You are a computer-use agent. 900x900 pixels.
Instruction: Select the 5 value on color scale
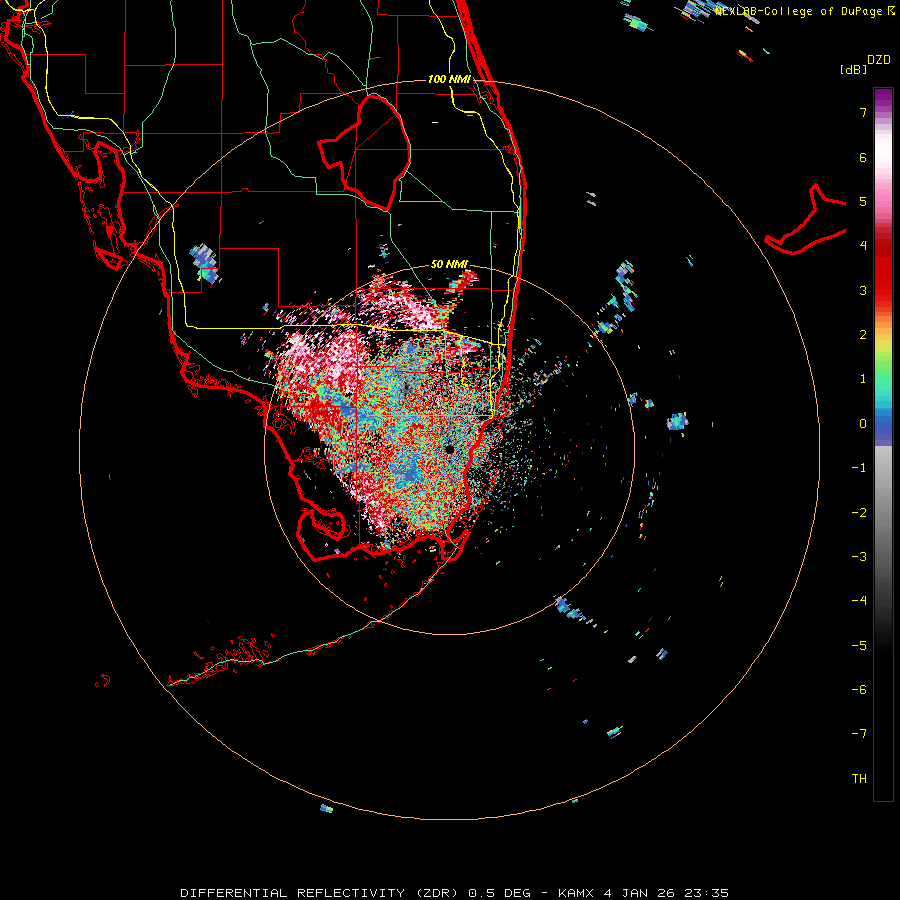(863, 201)
